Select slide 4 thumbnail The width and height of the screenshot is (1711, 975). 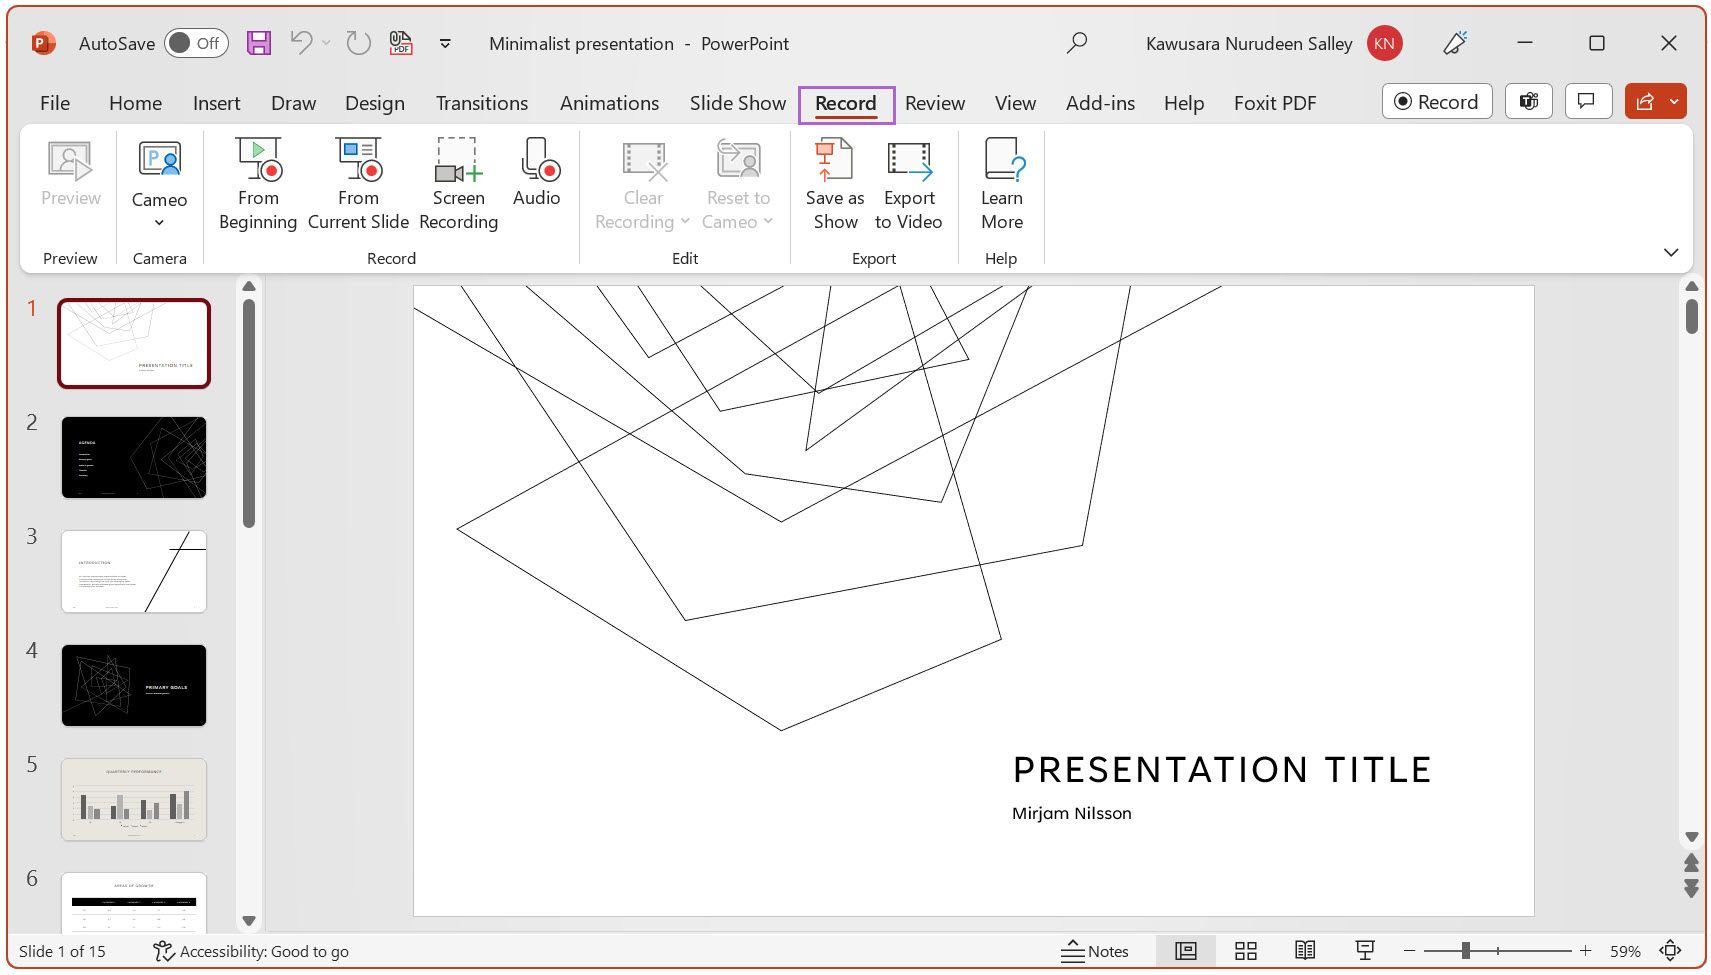(133, 685)
